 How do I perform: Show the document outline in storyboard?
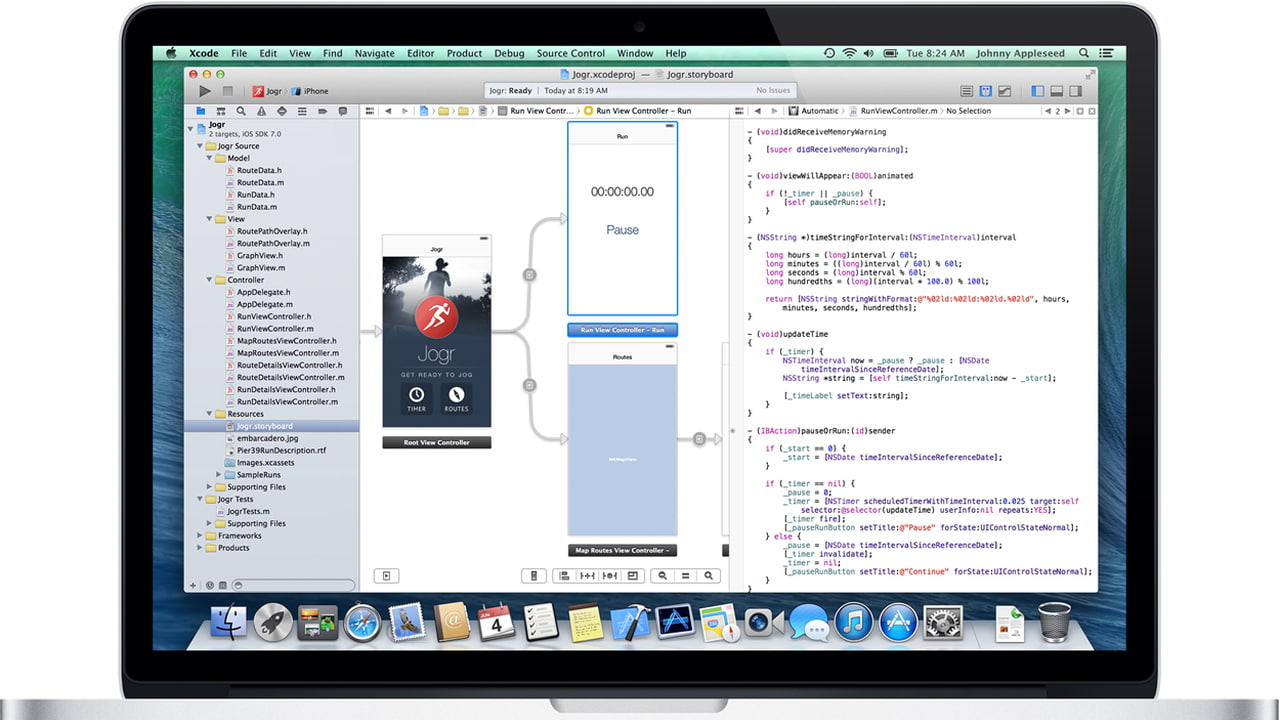pos(386,576)
